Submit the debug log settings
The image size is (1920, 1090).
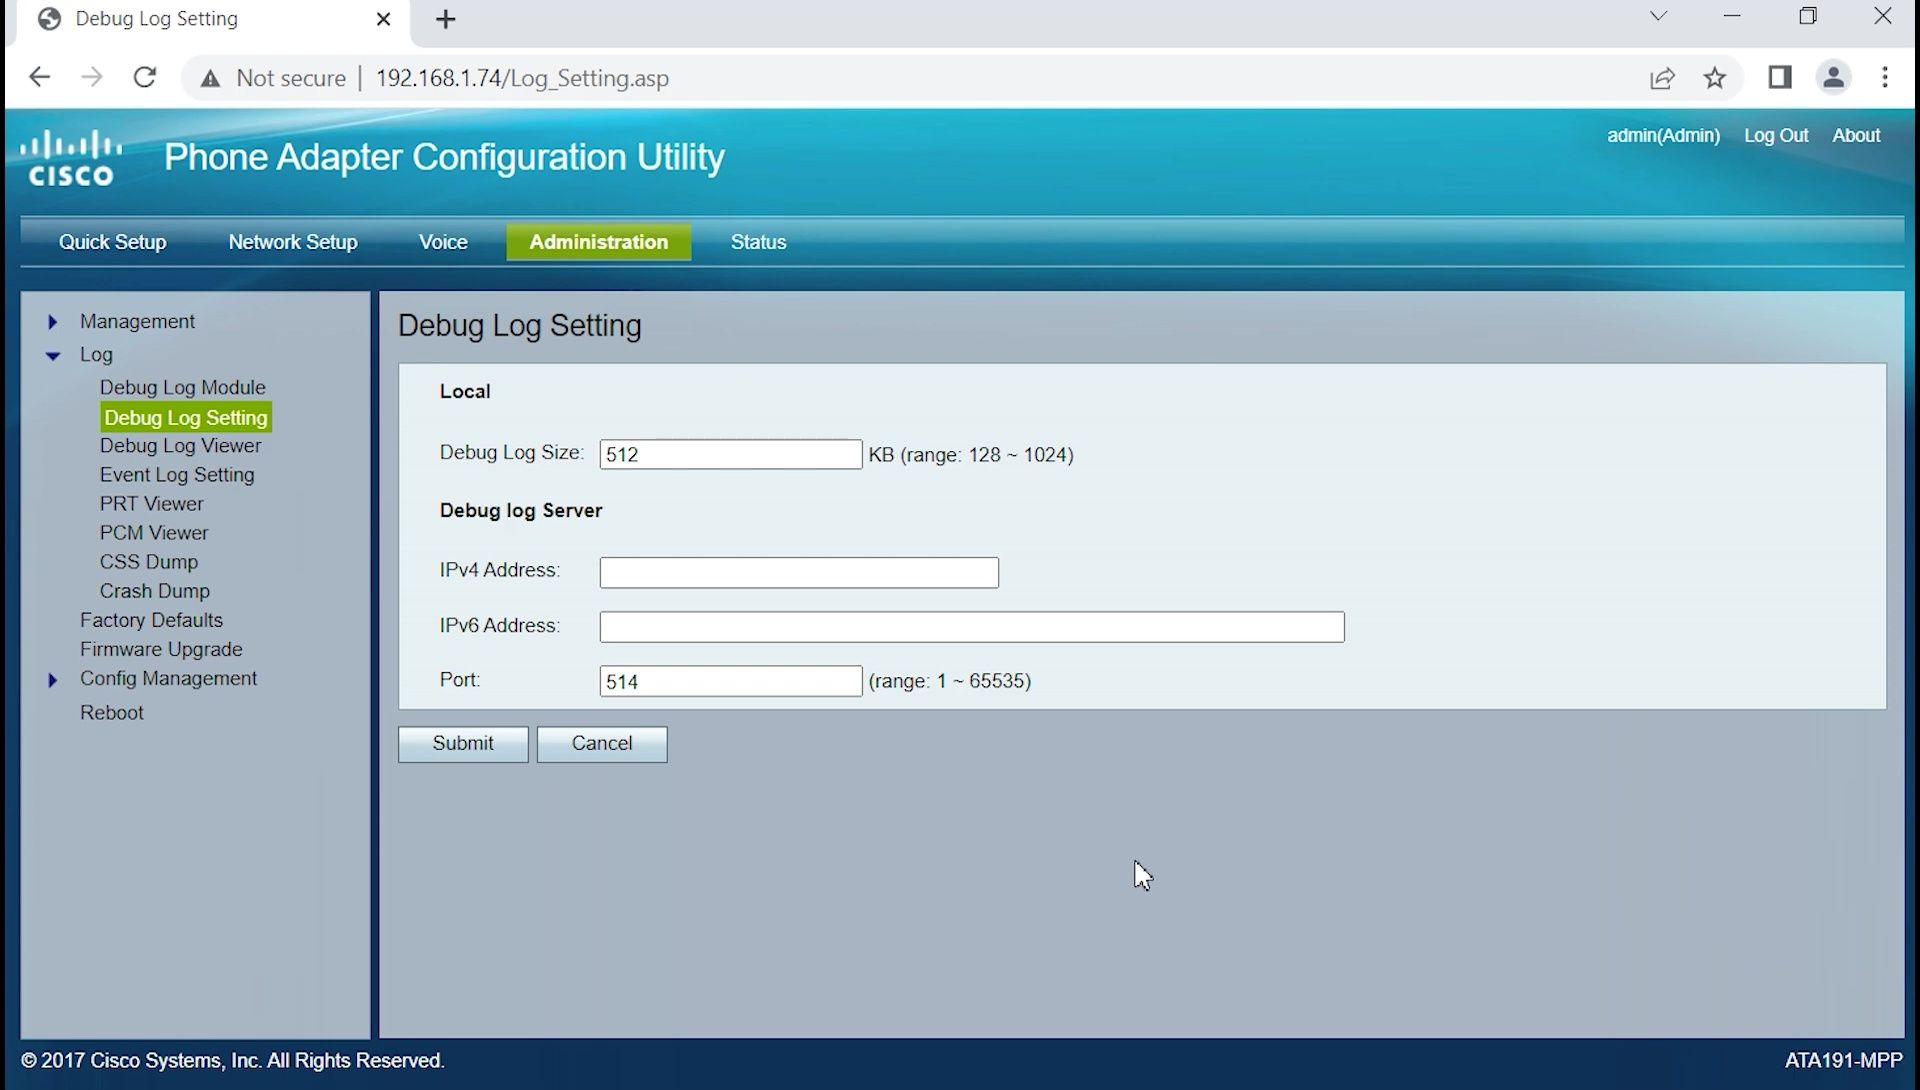(x=463, y=744)
